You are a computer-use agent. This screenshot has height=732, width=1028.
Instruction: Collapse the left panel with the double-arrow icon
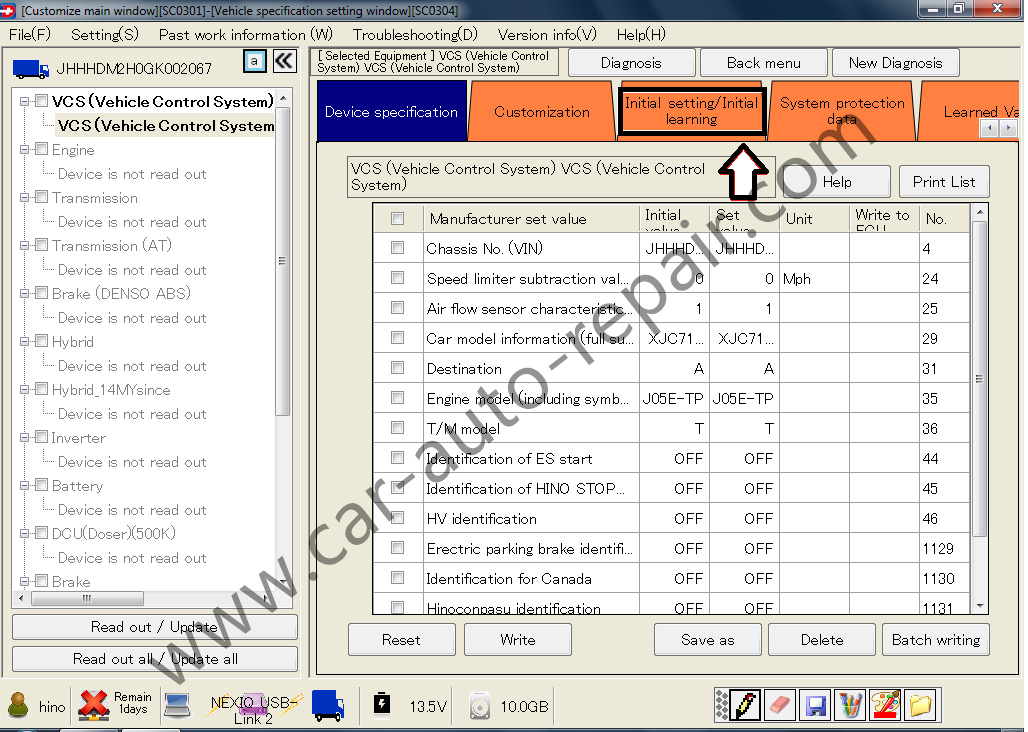(x=285, y=61)
